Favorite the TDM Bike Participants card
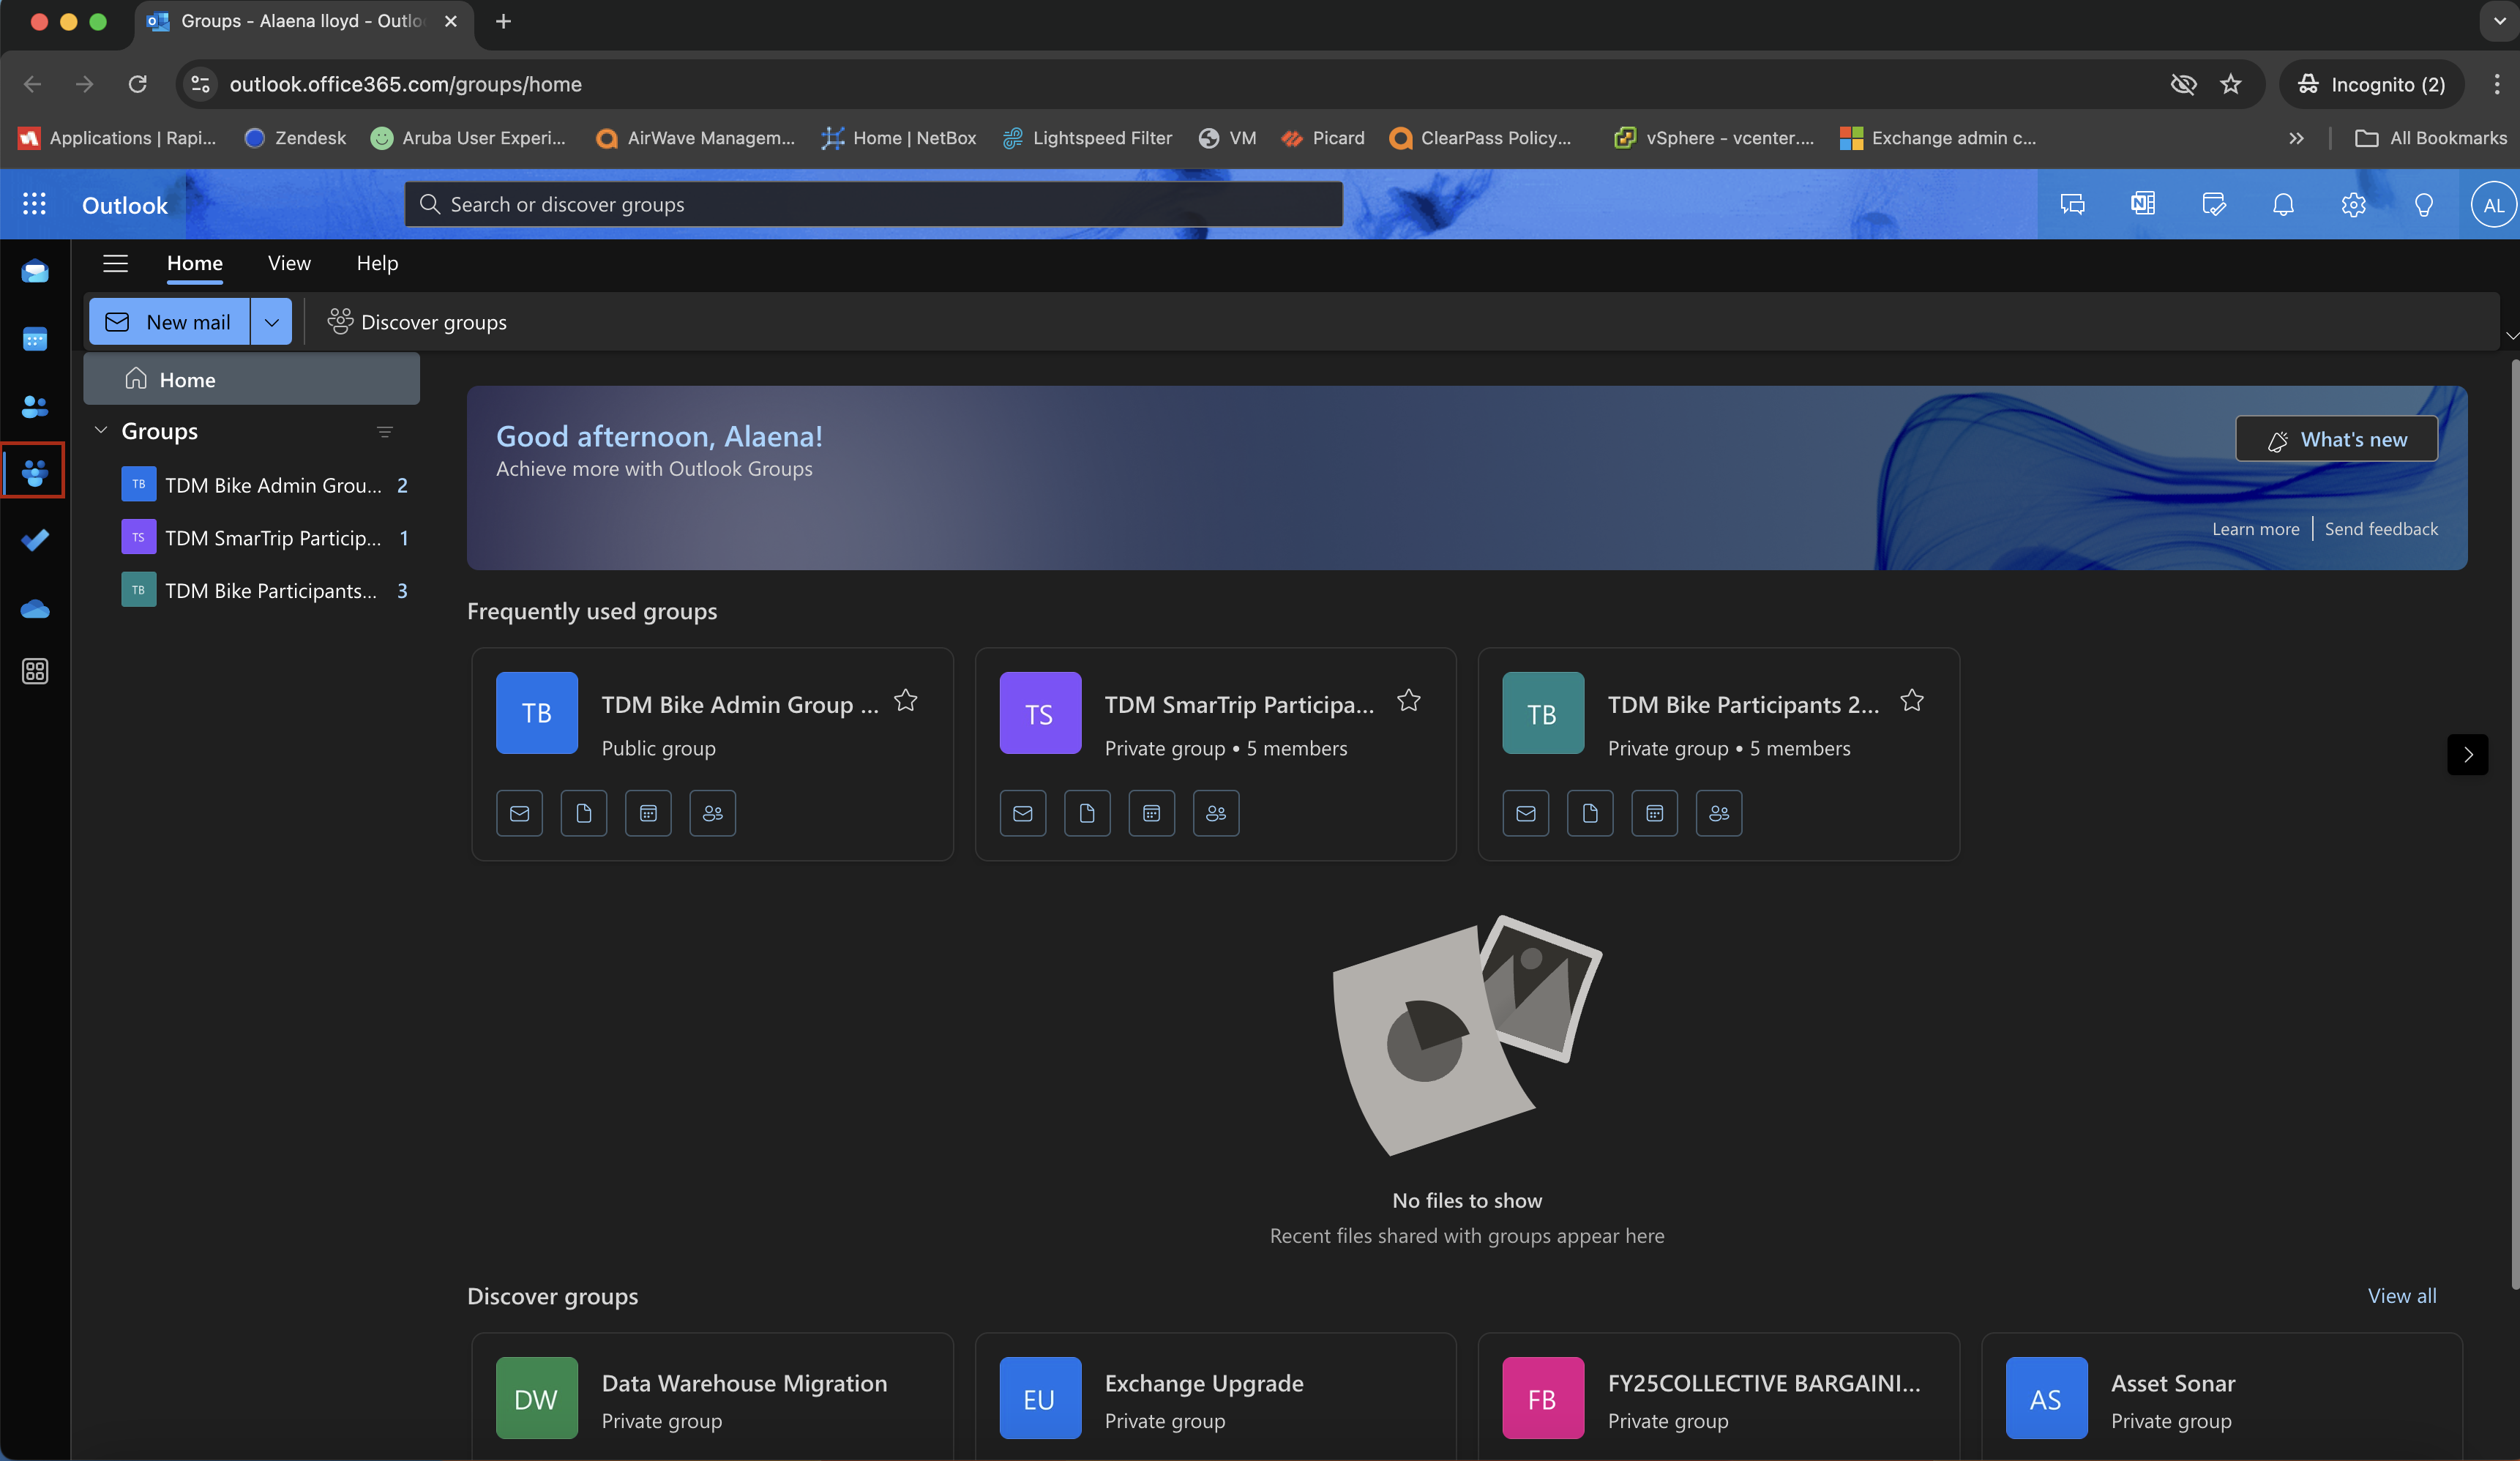The width and height of the screenshot is (2520, 1461). (1912, 701)
